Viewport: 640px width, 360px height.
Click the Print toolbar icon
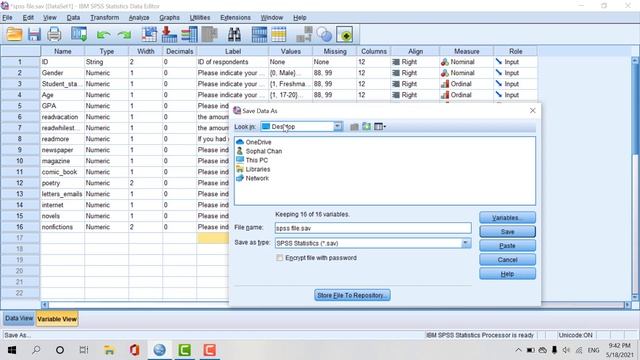[x=54, y=34]
